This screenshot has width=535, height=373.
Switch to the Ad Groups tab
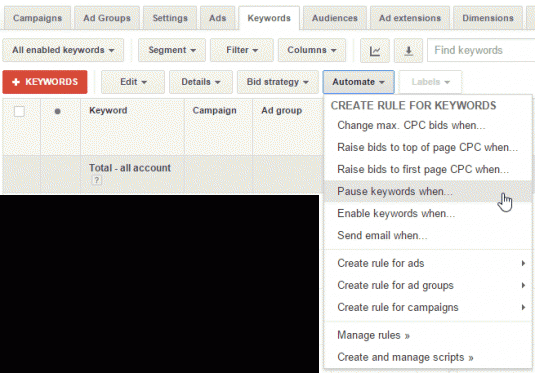[107, 18]
